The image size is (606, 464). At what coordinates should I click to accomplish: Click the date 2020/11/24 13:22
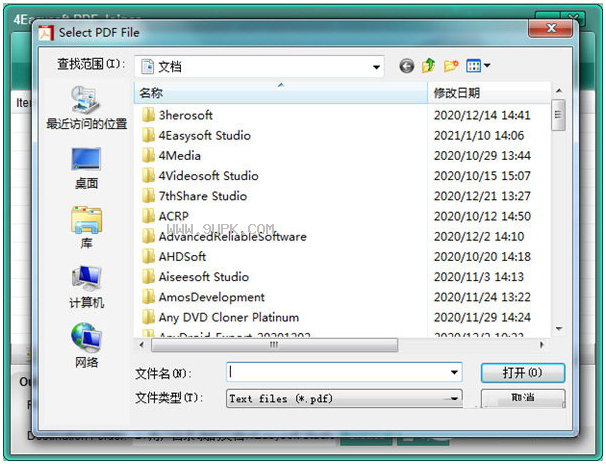pyautogui.click(x=482, y=297)
